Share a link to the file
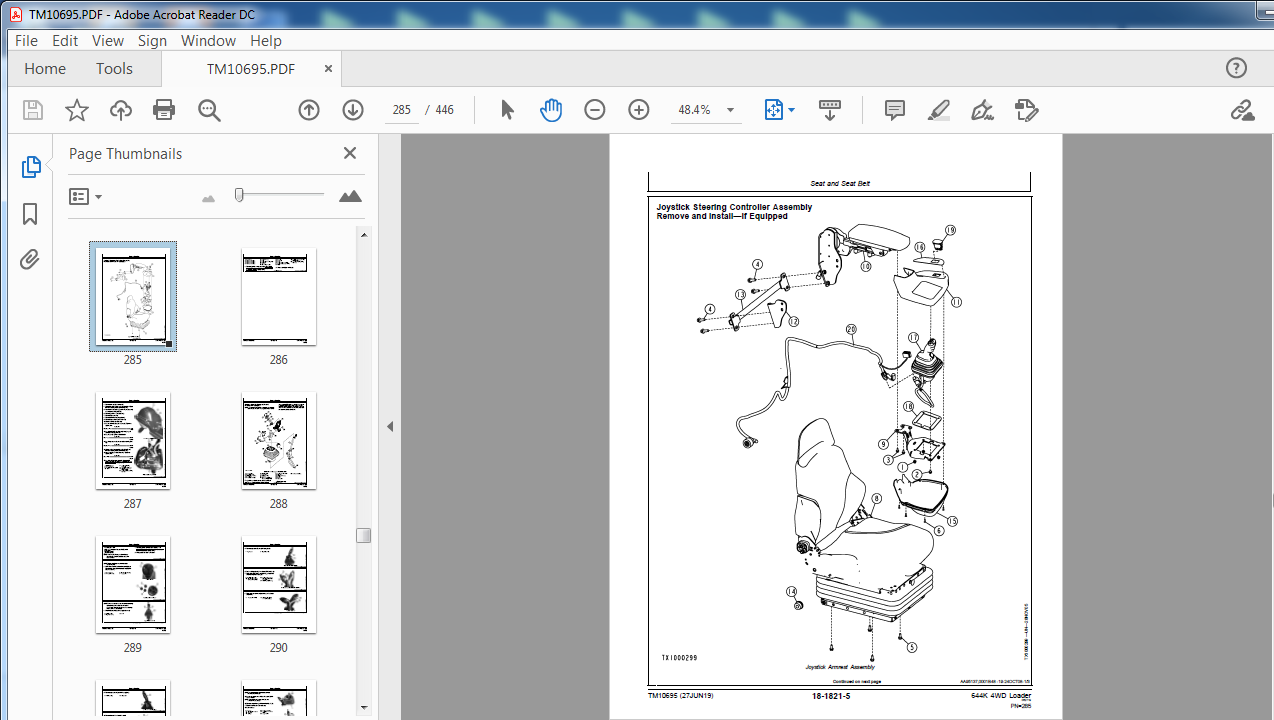Viewport: 1274px width, 720px height. coord(1243,110)
